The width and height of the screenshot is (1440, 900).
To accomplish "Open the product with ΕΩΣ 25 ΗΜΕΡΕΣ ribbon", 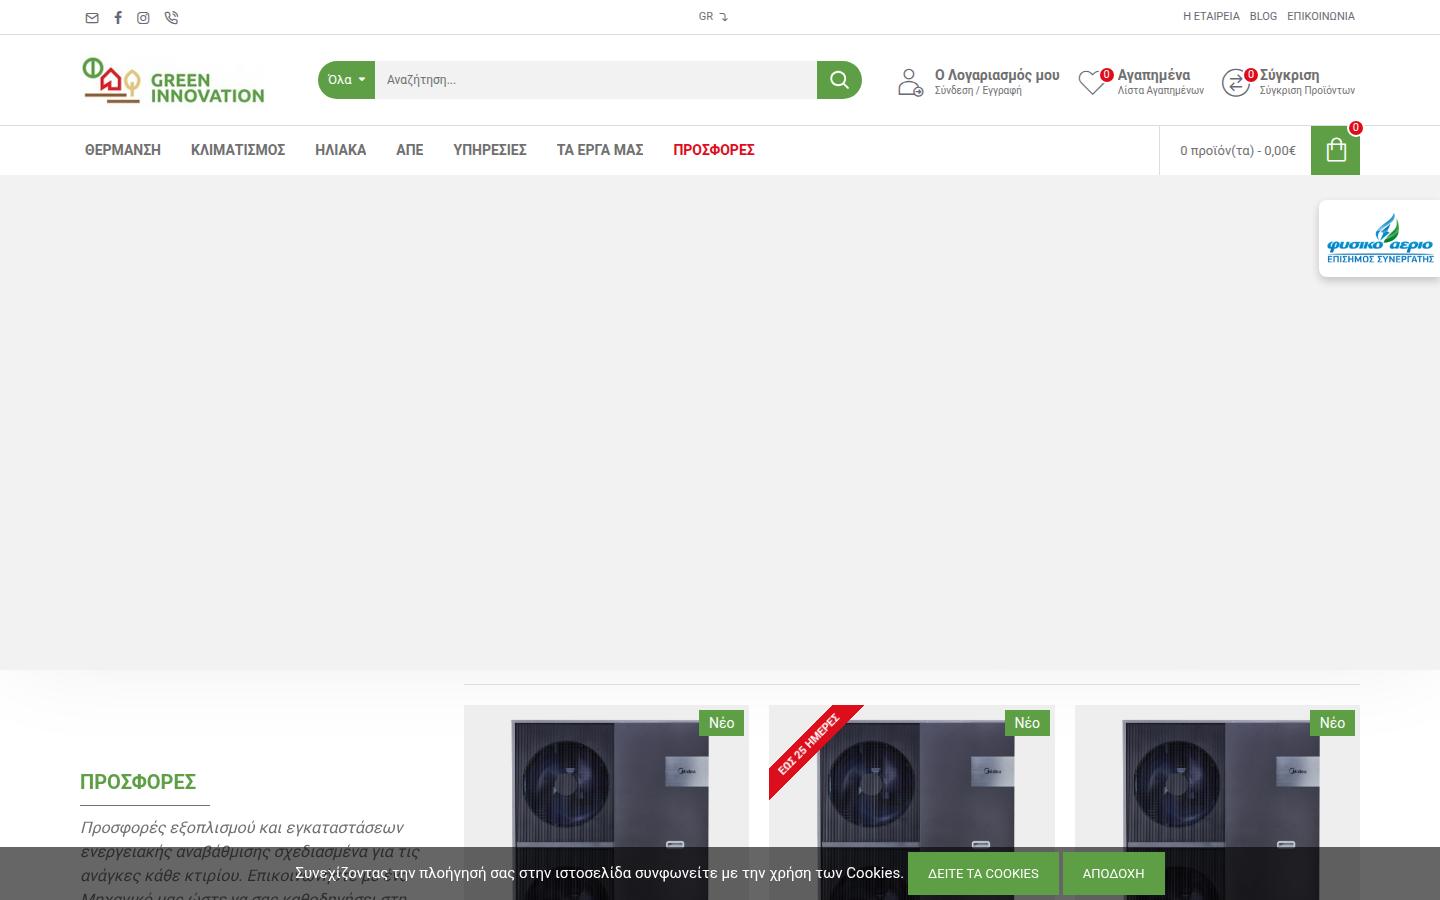I will (x=911, y=802).
